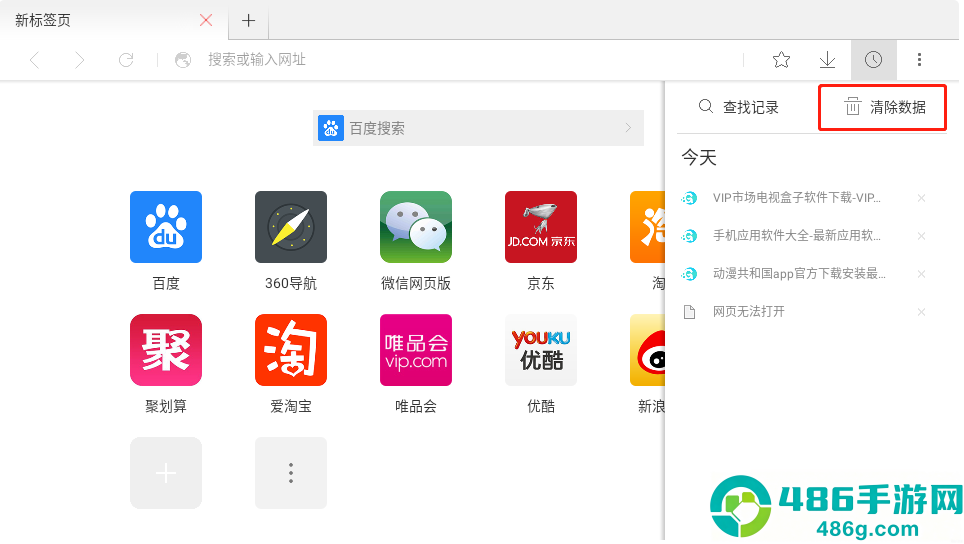Viewport: 964px width, 544px height.
Task: Delete the 手机应用软件大全 history entry
Action: click(921, 236)
